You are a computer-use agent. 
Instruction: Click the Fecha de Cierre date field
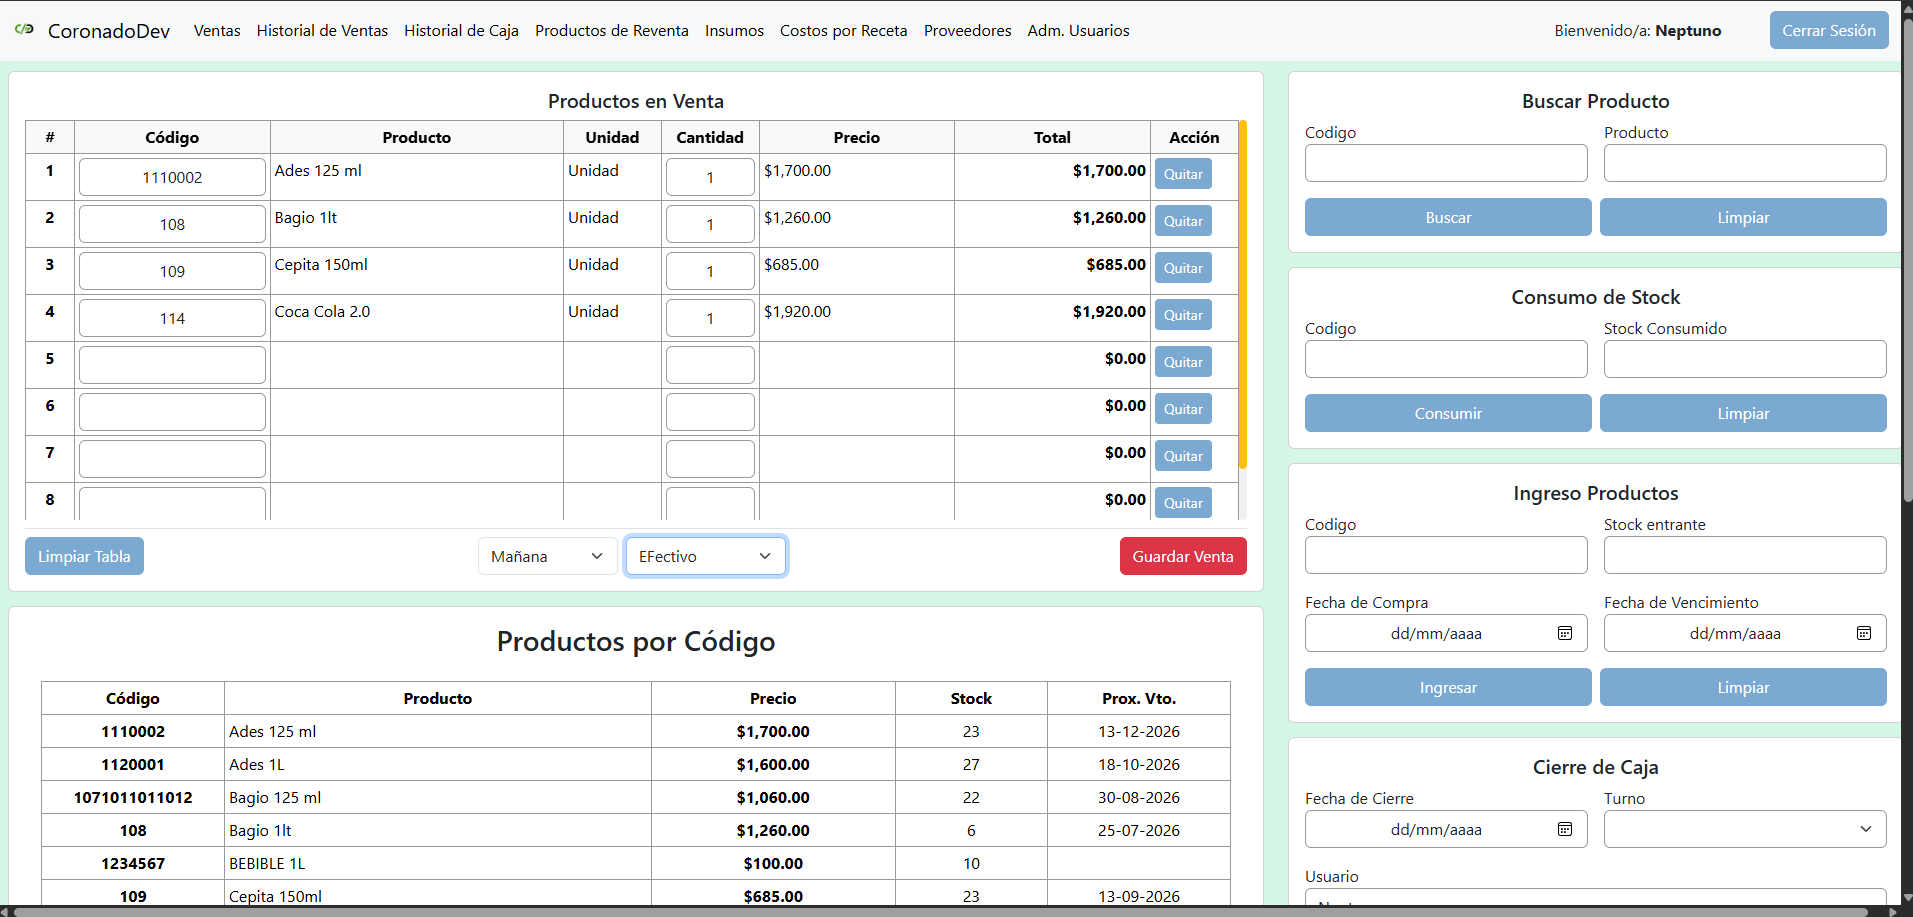pos(1446,829)
